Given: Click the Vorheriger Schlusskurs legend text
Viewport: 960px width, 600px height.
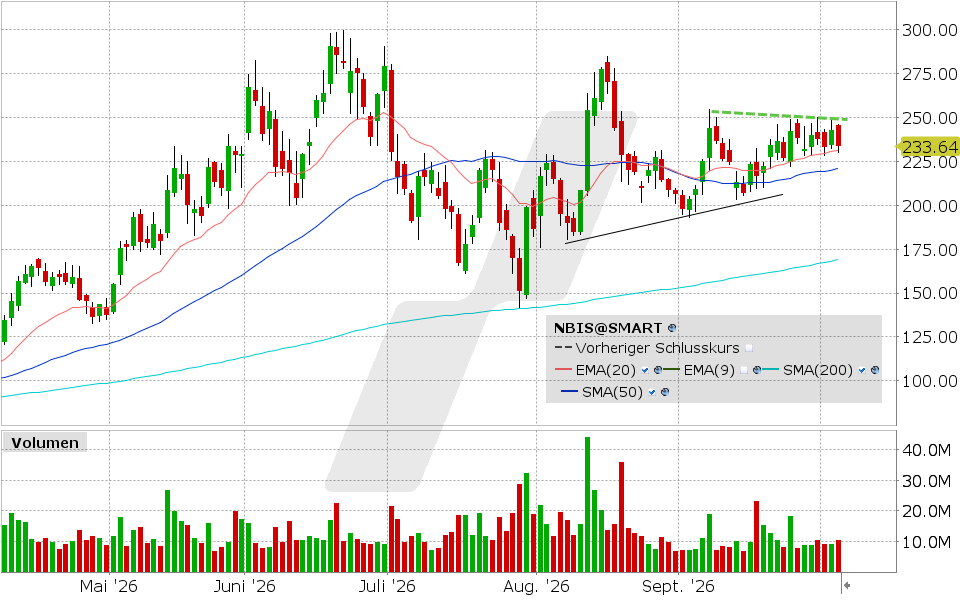Looking at the screenshot, I should [658, 348].
